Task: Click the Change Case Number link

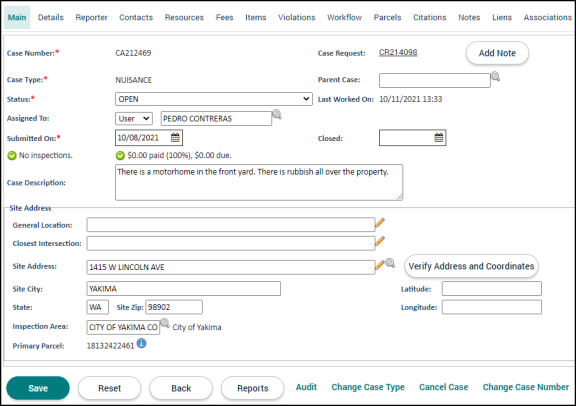Action: (x=526, y=387)
